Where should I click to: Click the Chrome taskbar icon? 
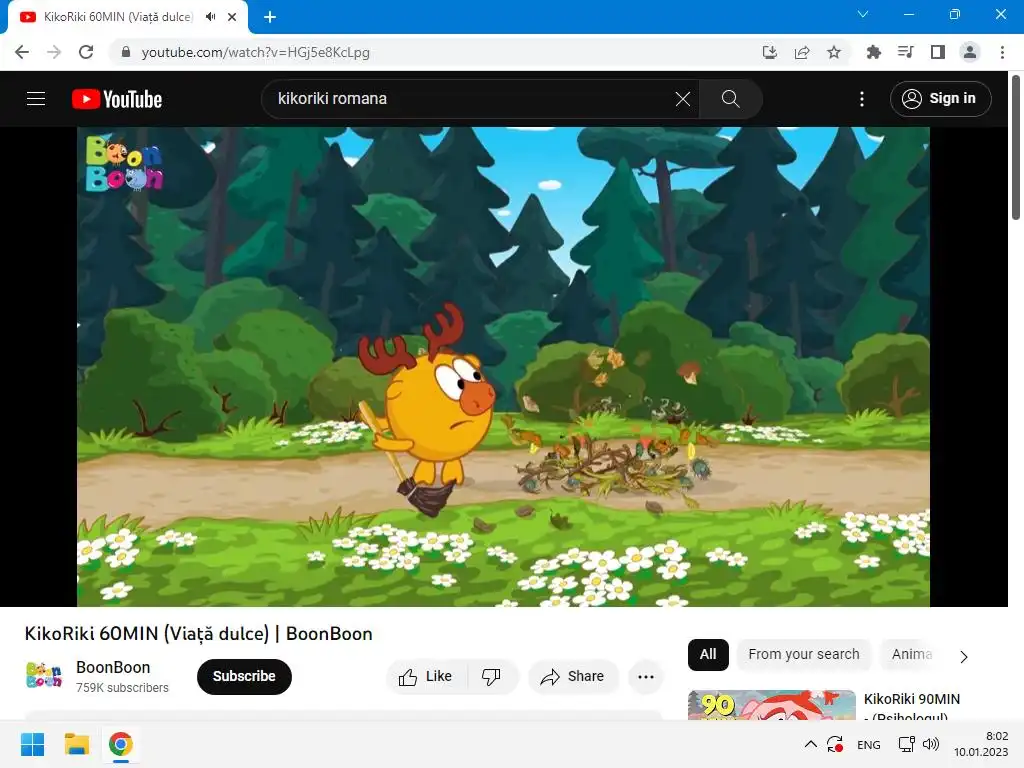tap(121, 744)
